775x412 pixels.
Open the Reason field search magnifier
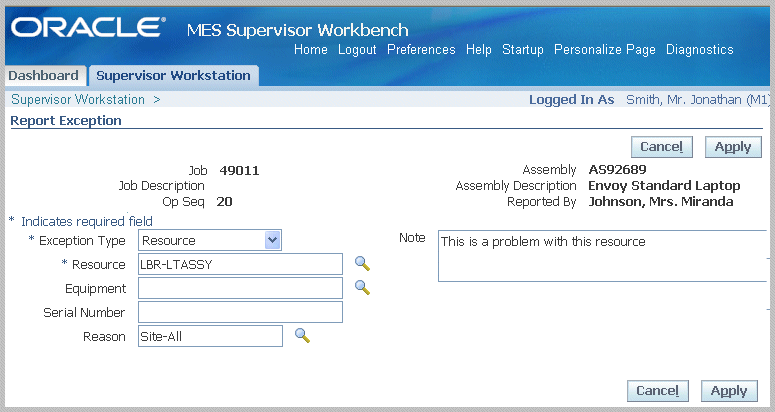coord(302,335)
